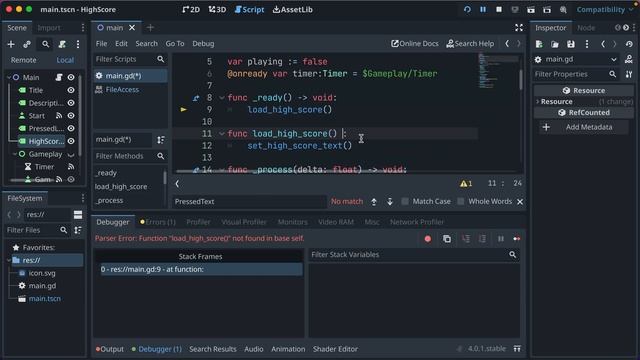Fold the load_high_score function at line 11
The width and height of the screenshot is (640, 360).
[222, 133]
